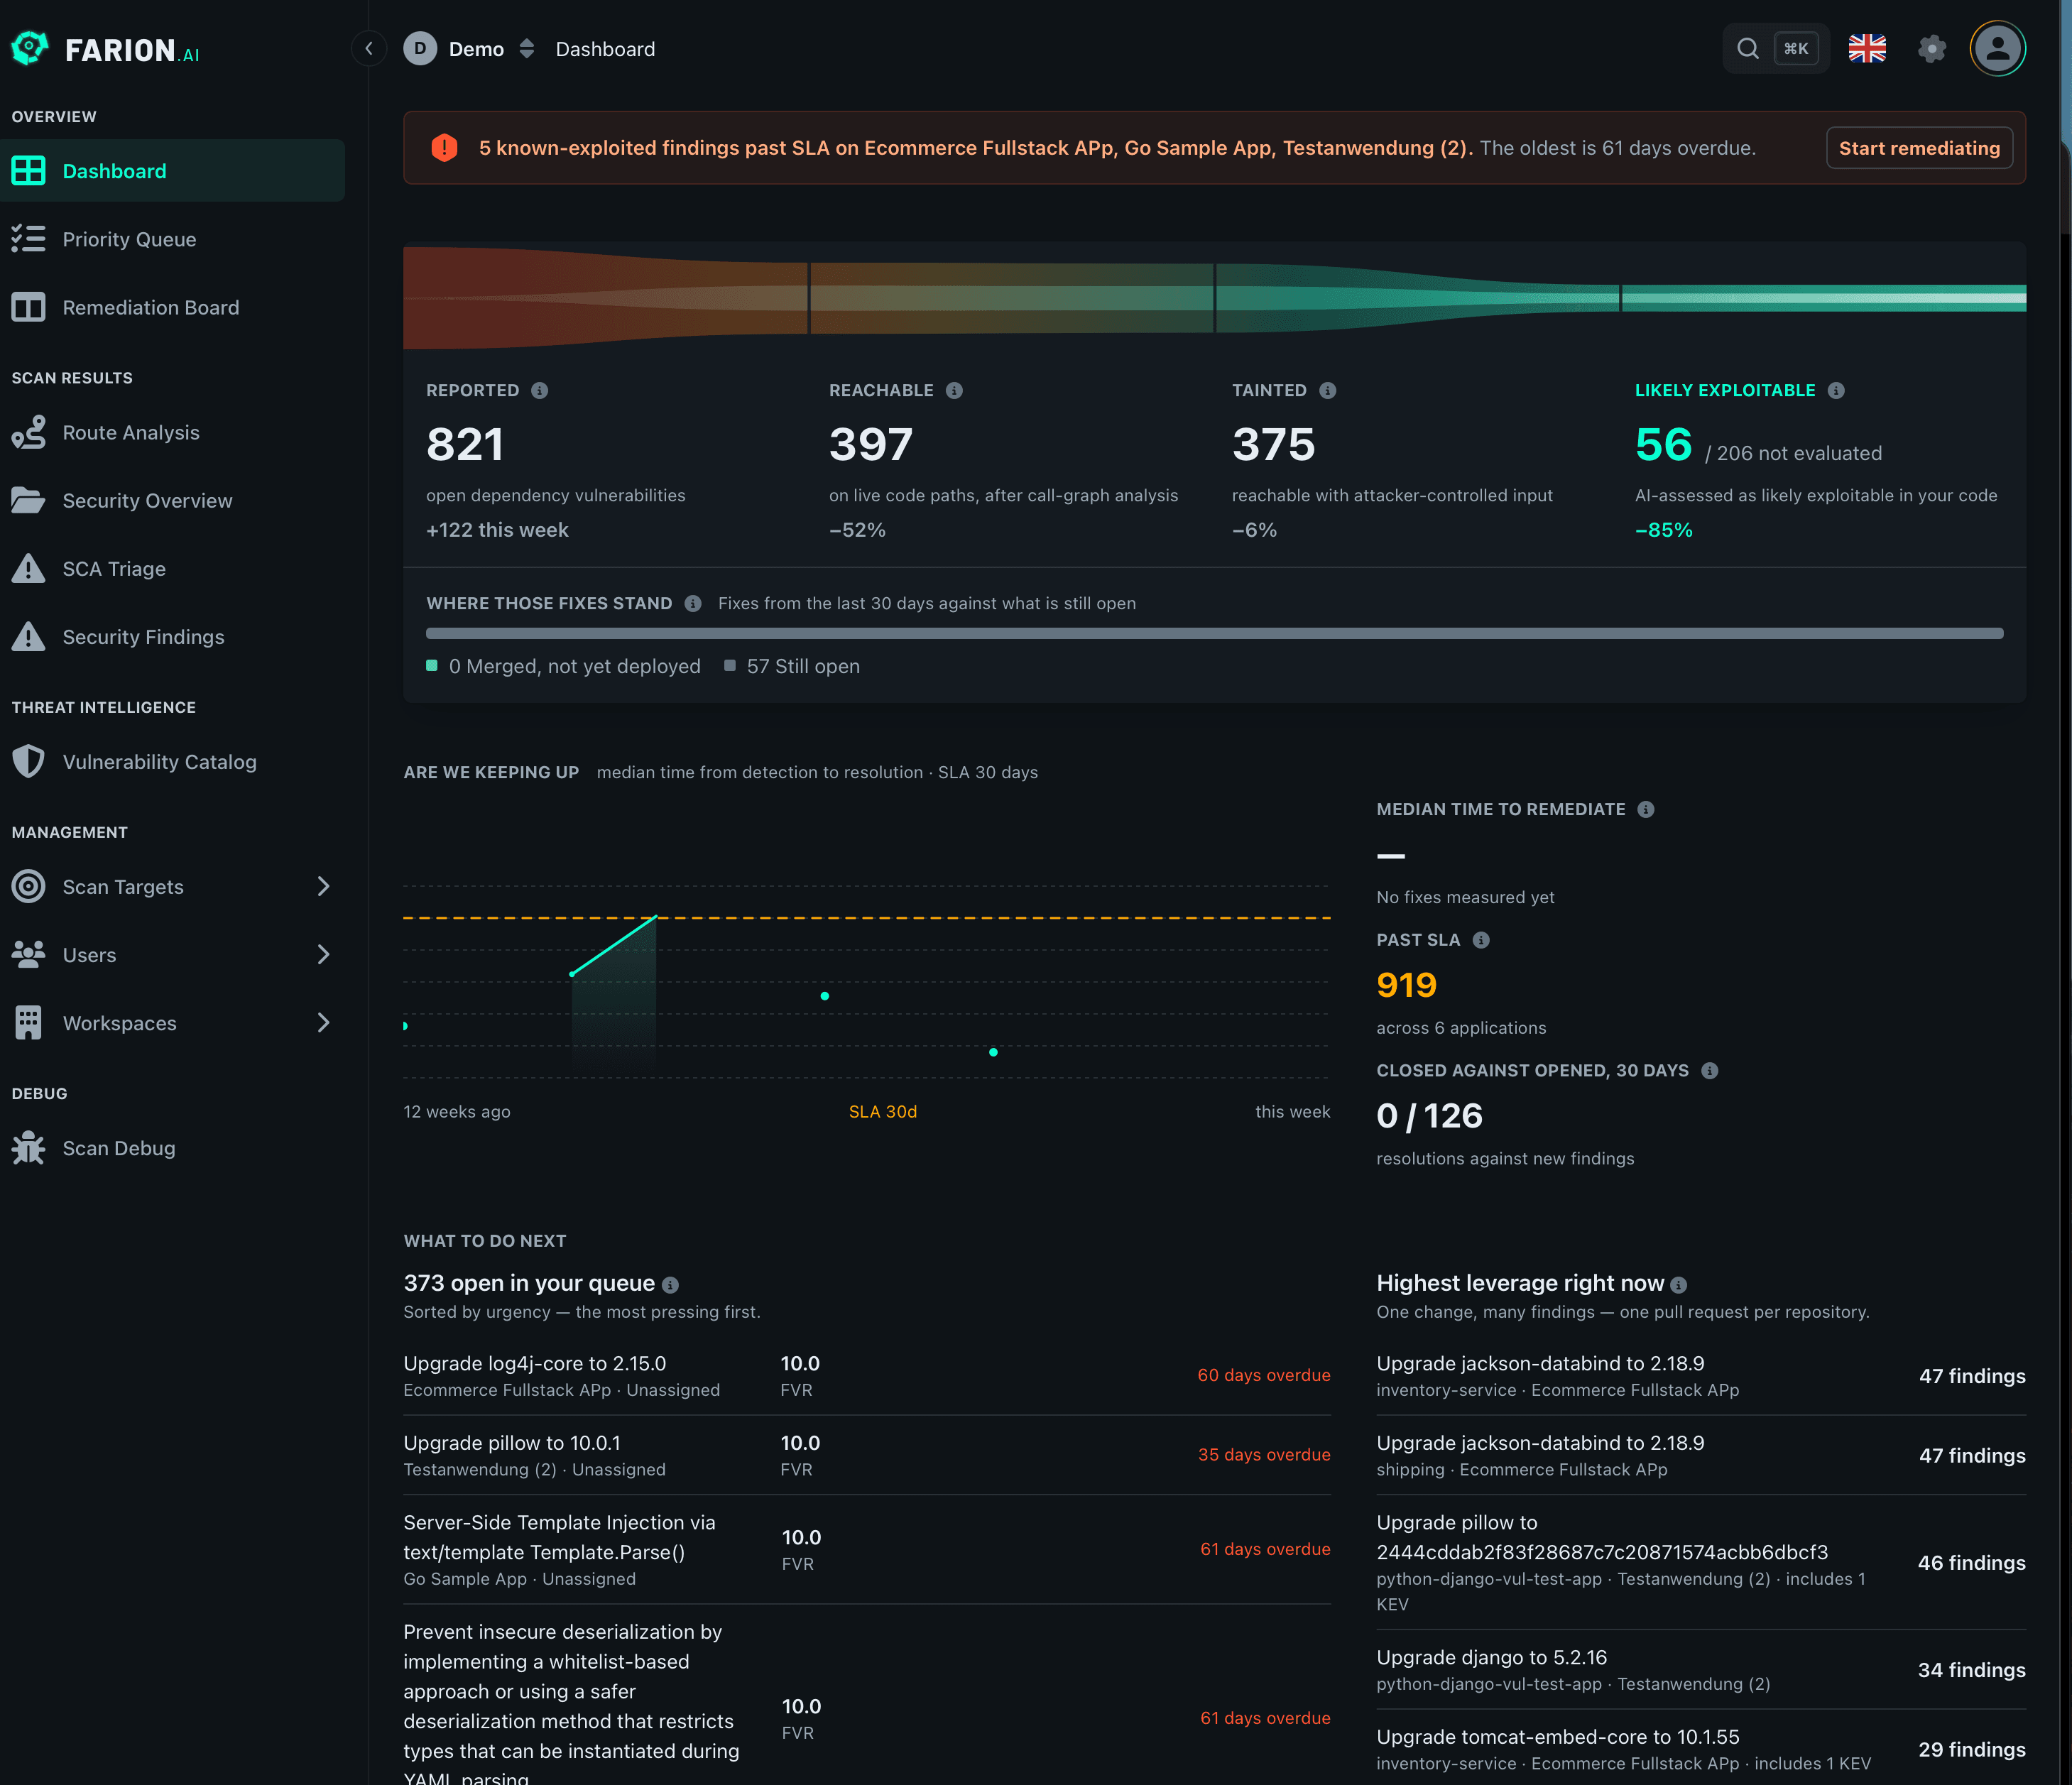
Task: Open Upgrade django to 5.2.16 item
Action: [1701, 1669]
